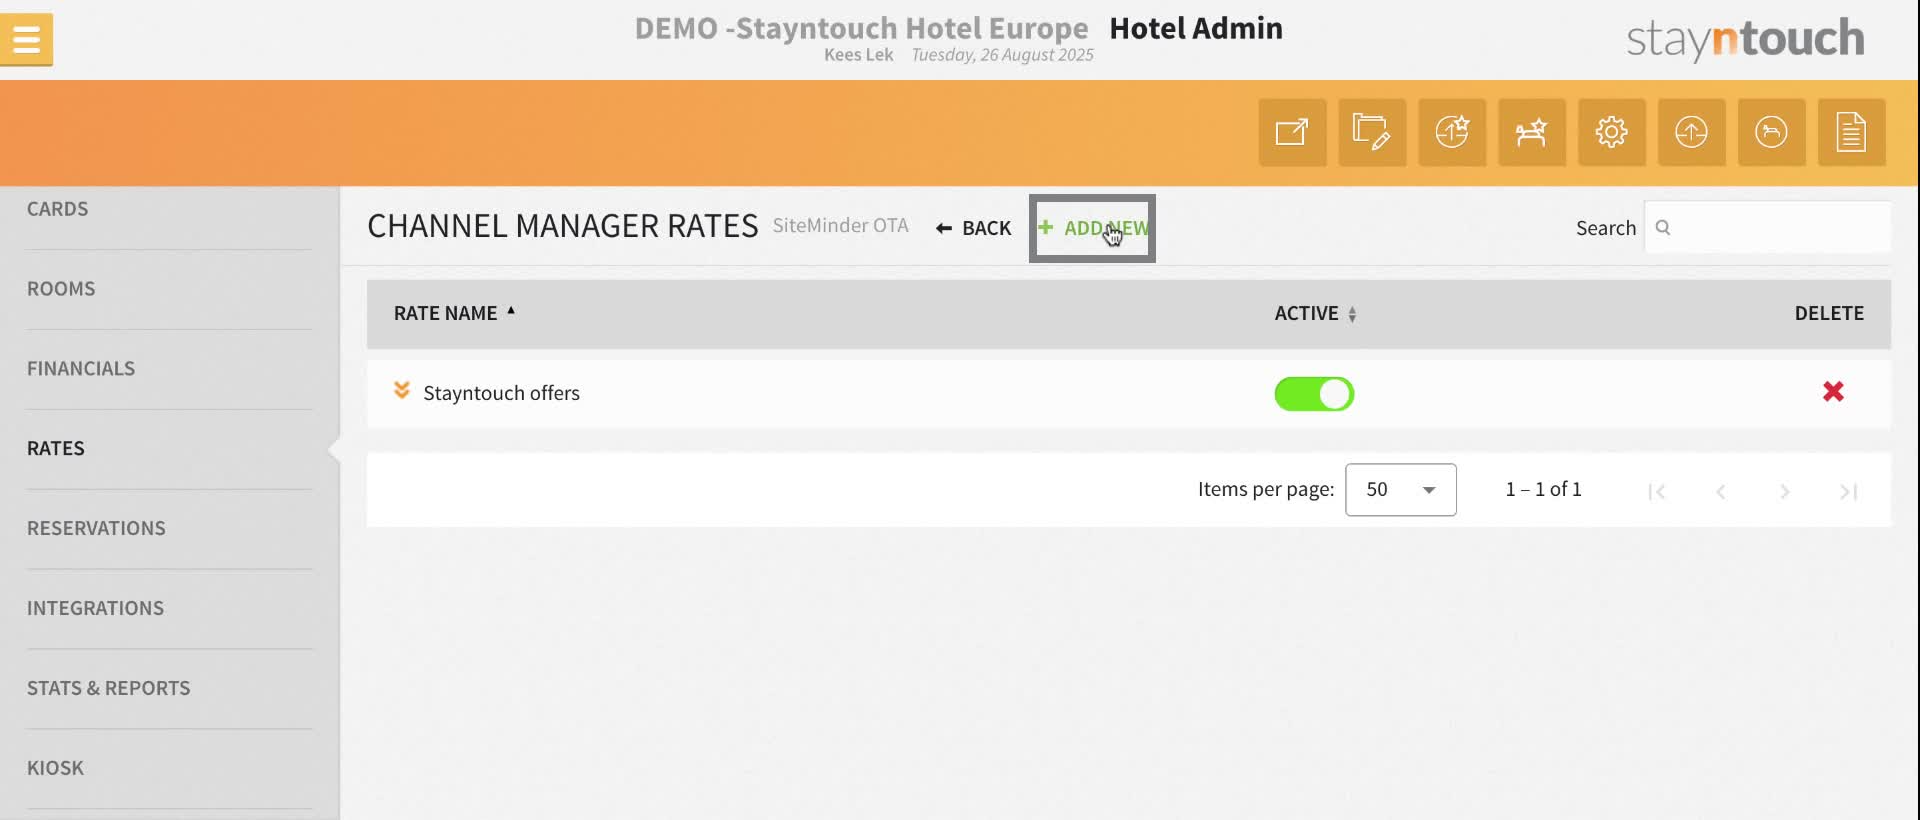
Task: Sort by Rate Name column
Action: (x=454, y=313)
